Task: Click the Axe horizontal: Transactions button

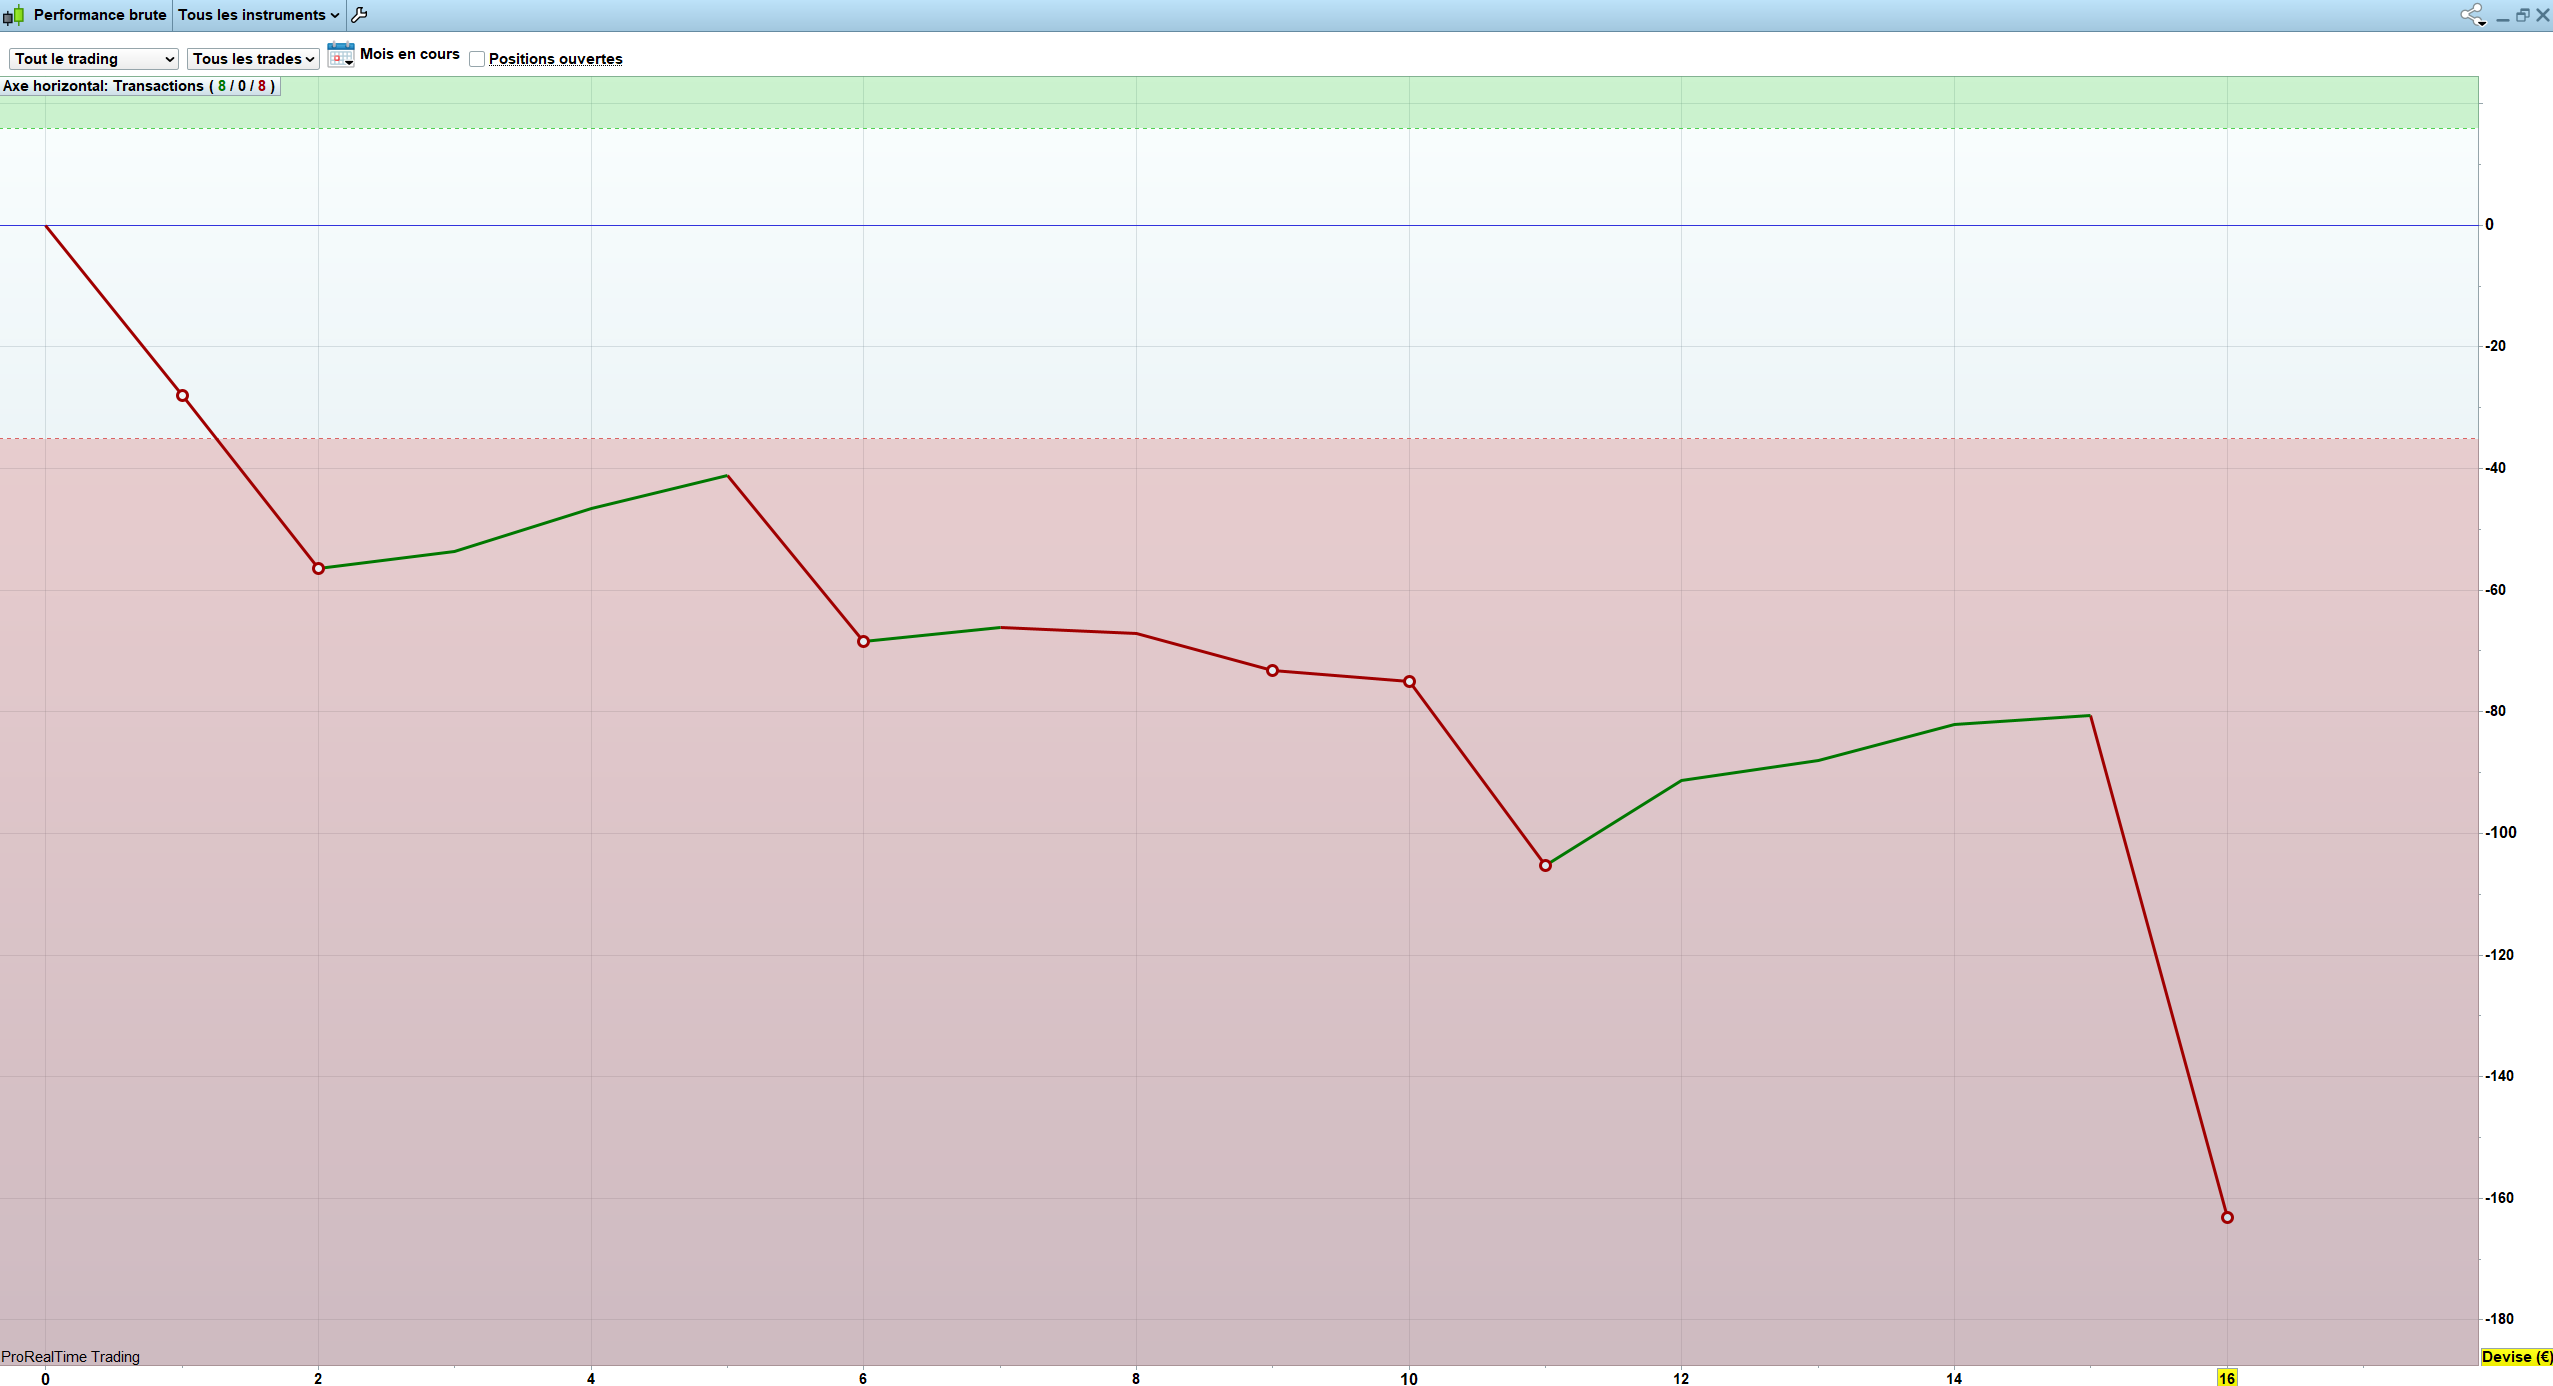Action: 139,86
